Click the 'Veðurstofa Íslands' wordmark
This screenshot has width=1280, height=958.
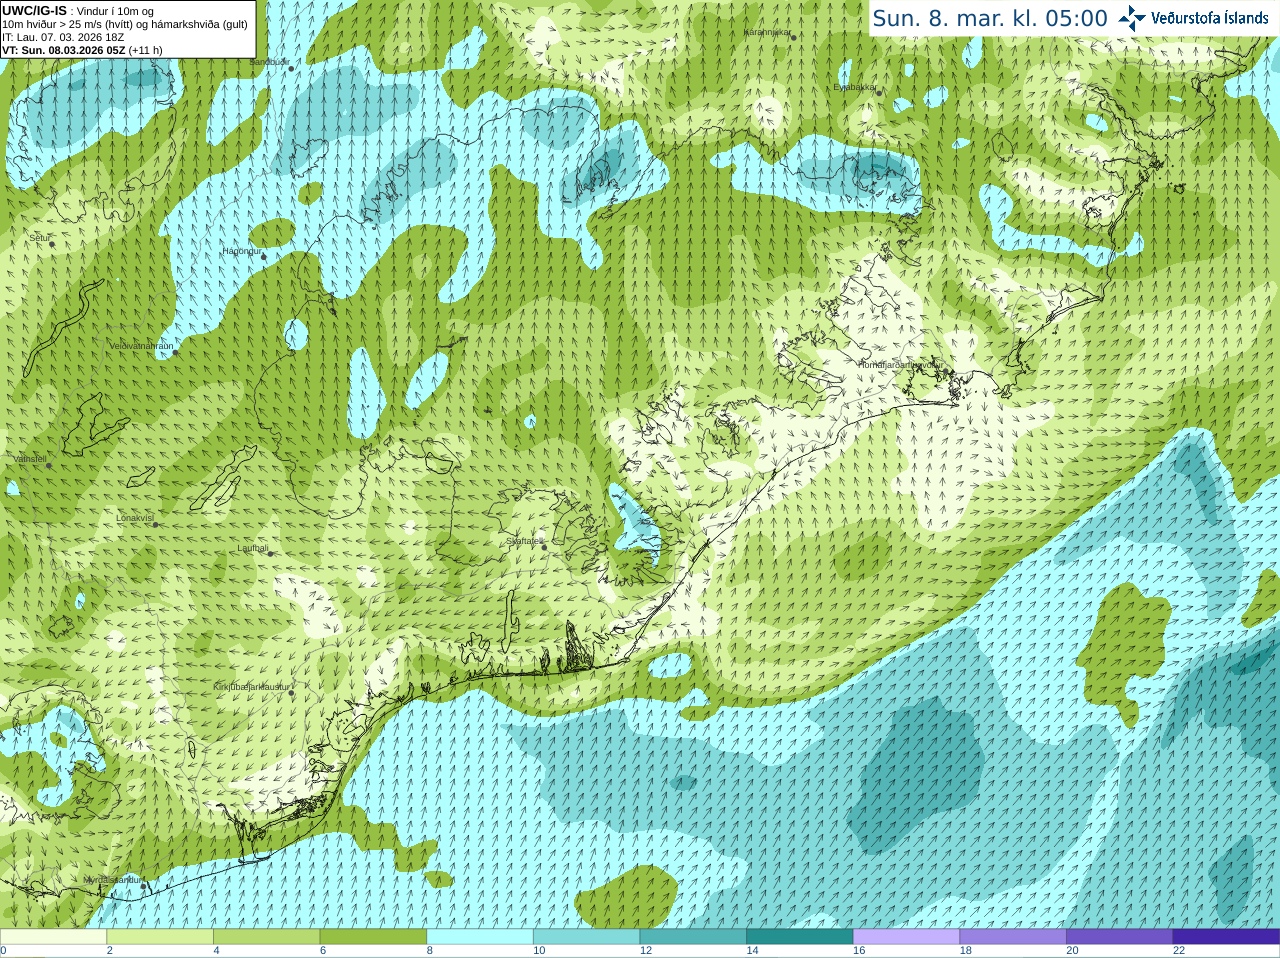1209,18
